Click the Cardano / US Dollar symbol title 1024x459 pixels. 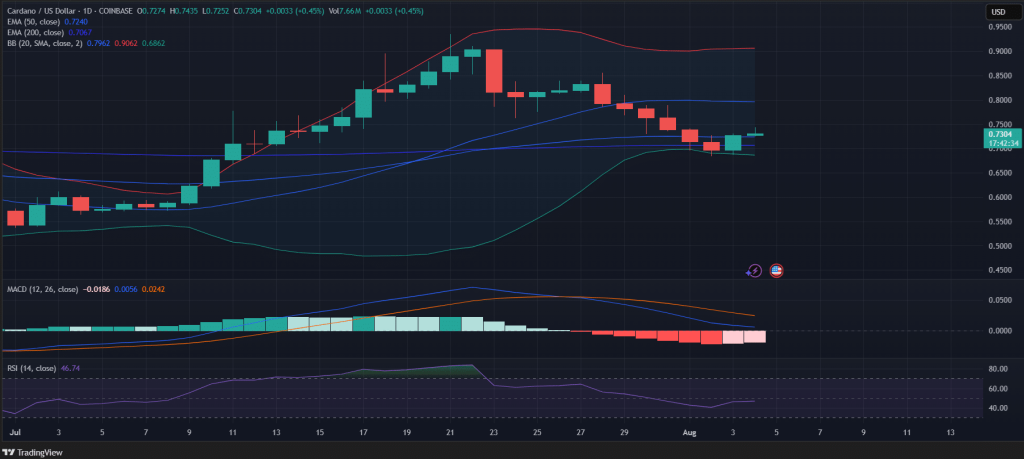[x=42, y=12]
